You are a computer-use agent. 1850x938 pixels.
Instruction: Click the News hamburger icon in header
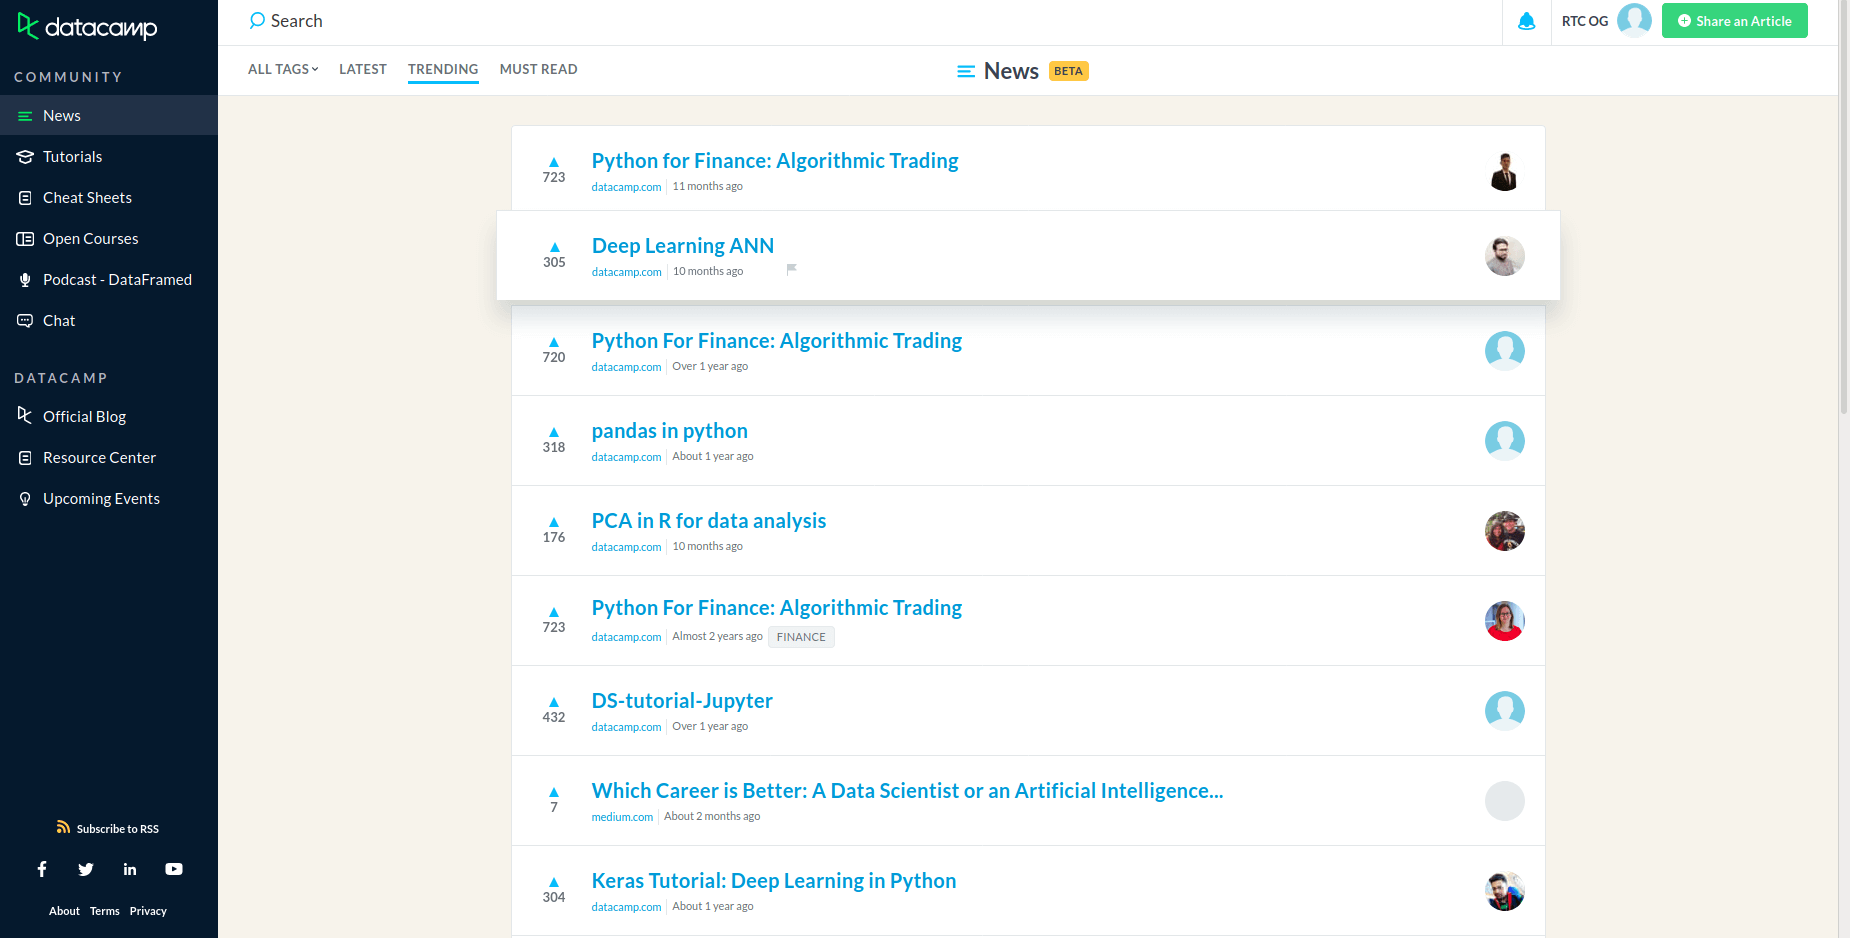[966, 71]
